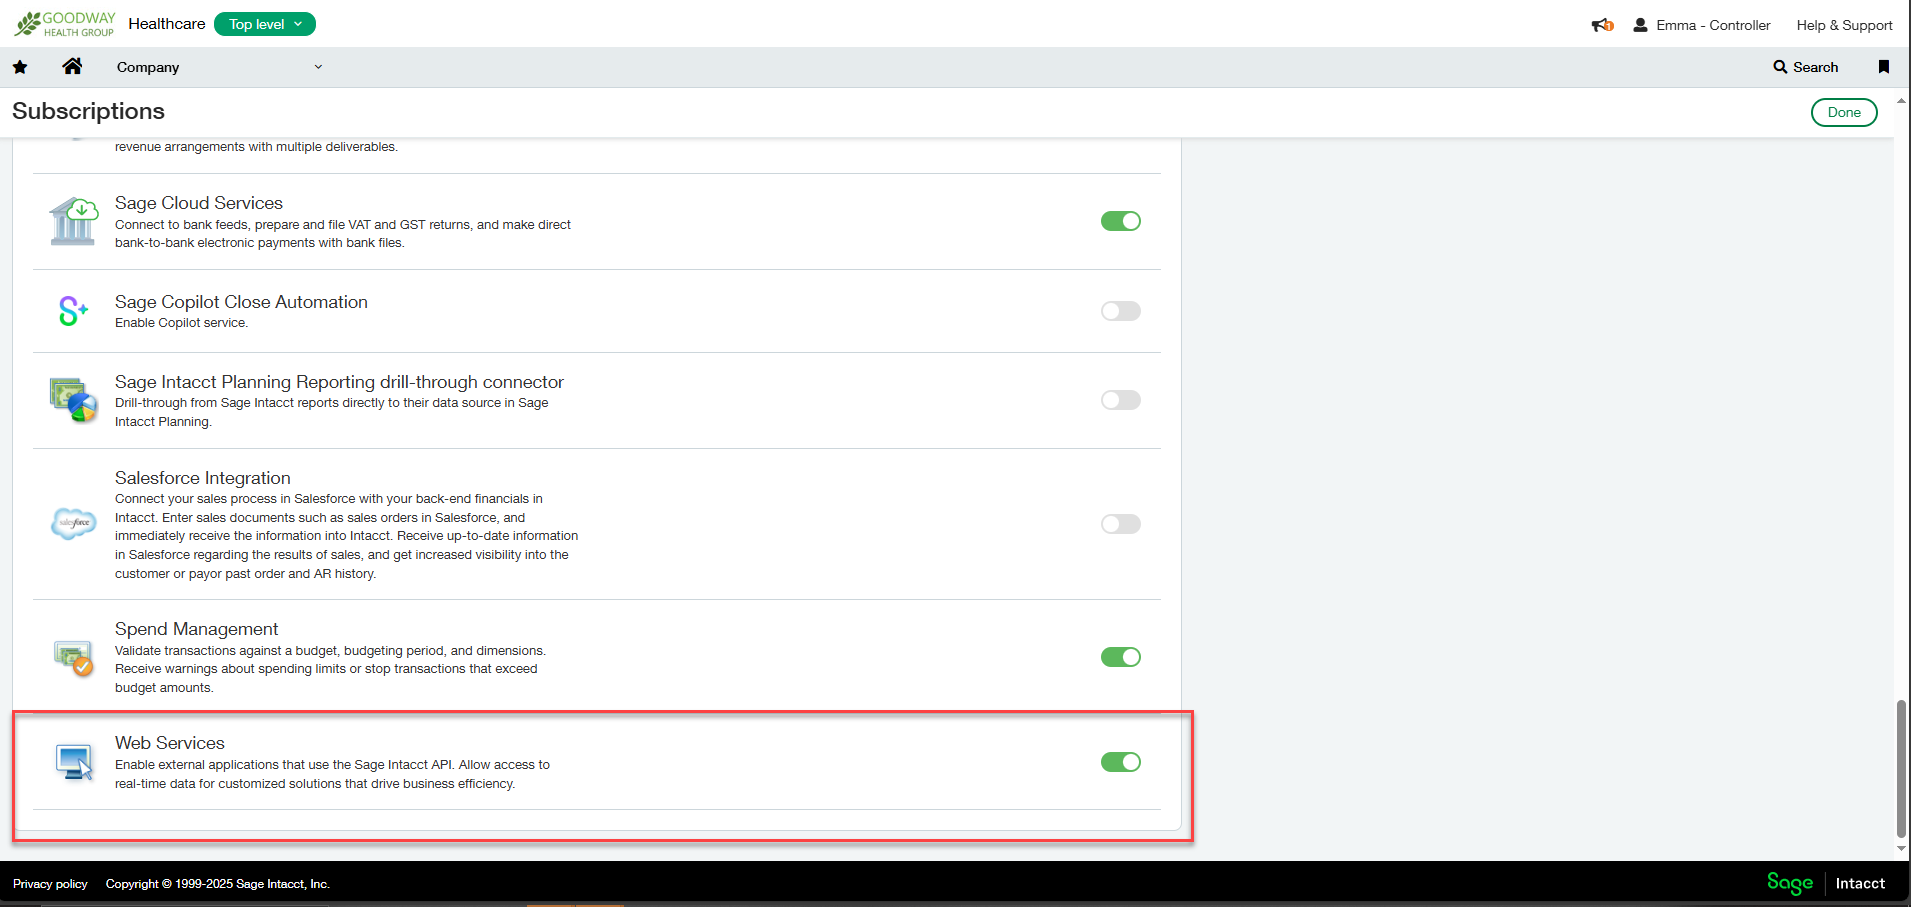Open the Help & Support menu
The image size is (1911, 907).
[1844, 25]
